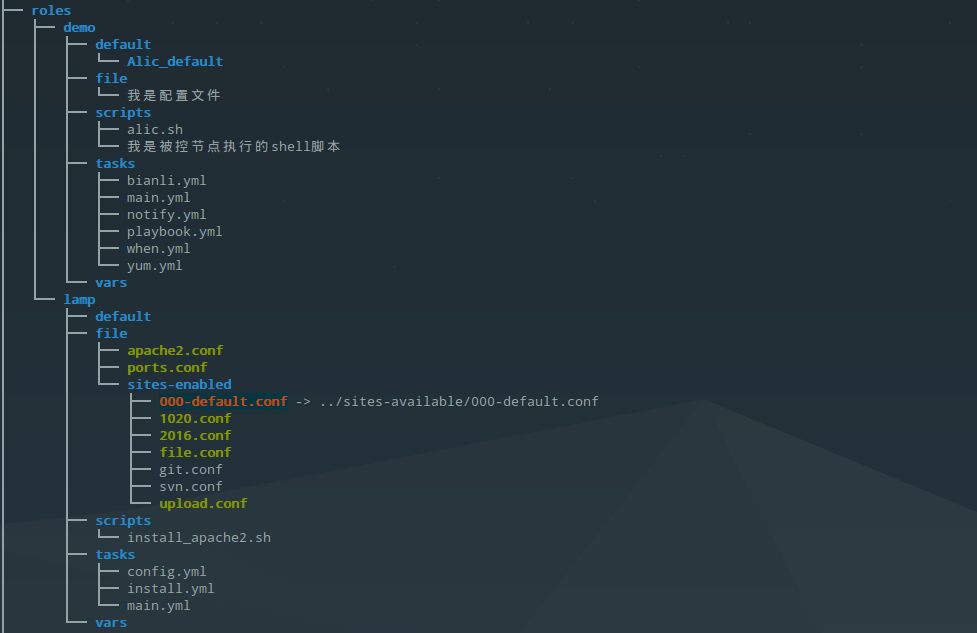
Task: Click 2016.conf file name
Action: [x=195, y=435]
